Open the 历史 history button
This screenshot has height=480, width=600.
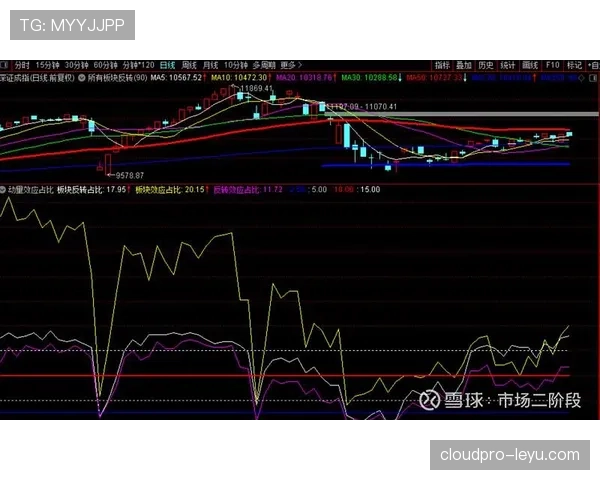point(486,65)
